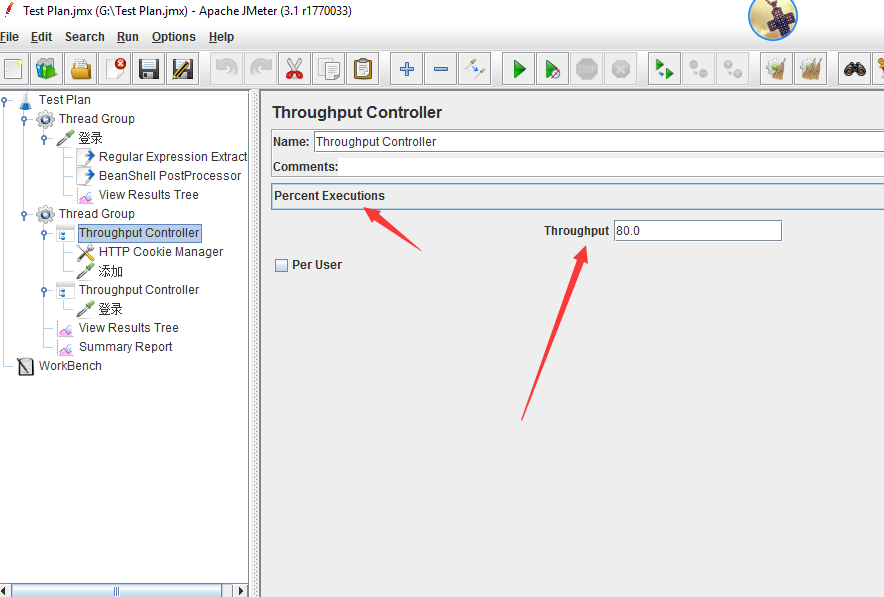Click the Search binoculars icon
Viewport: 884px width, 597px height.
(854, 69)
